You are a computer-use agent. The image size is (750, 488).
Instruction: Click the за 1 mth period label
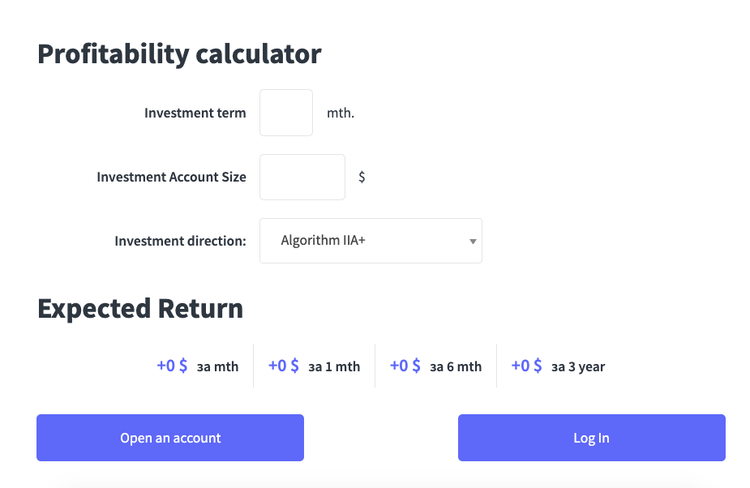[334, 367]
